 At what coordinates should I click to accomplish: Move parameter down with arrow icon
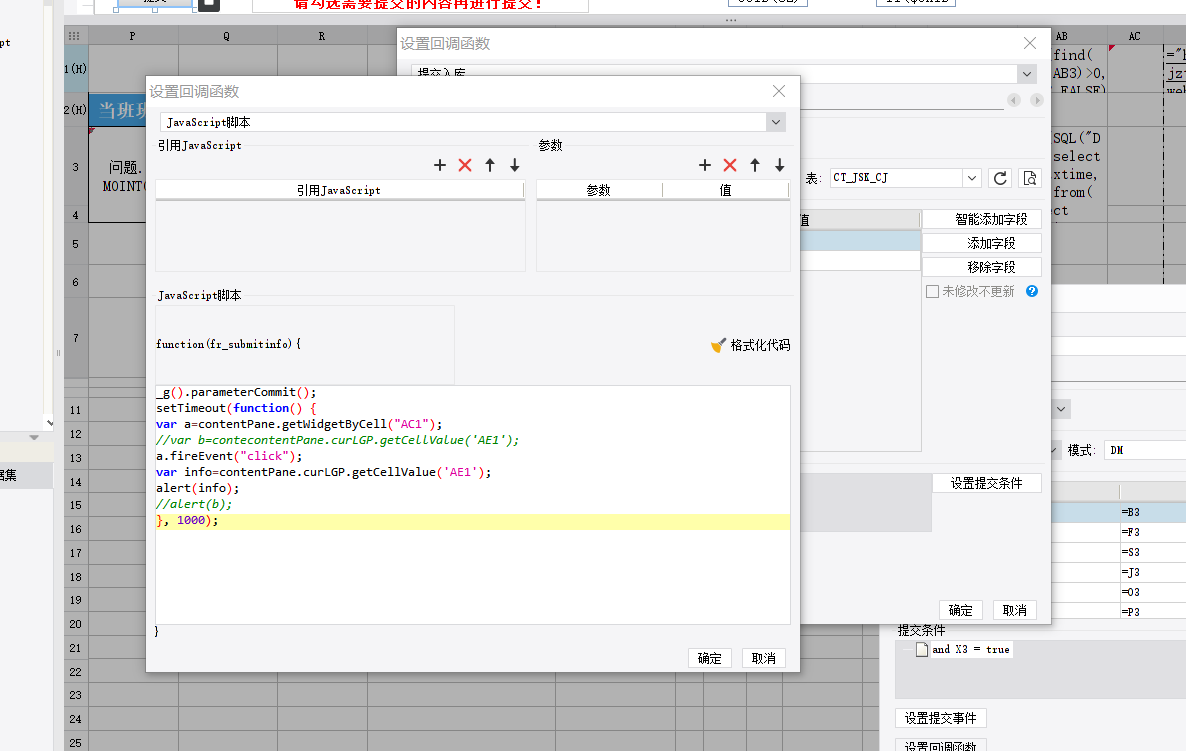(779, 165)
